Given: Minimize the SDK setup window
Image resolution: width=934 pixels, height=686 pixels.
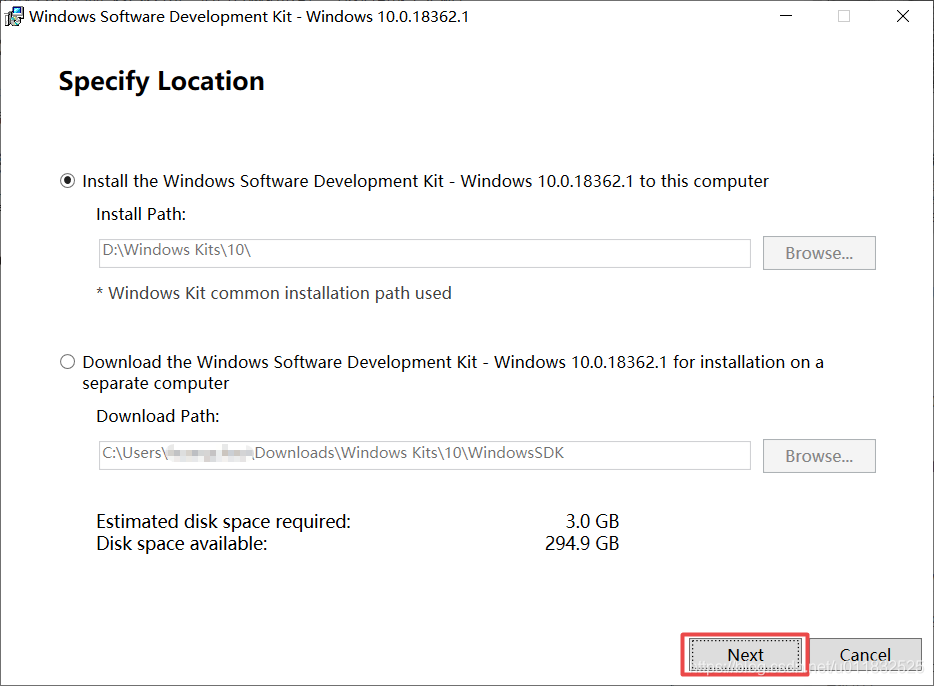Looking at the screenshot, I should point(786,16).
